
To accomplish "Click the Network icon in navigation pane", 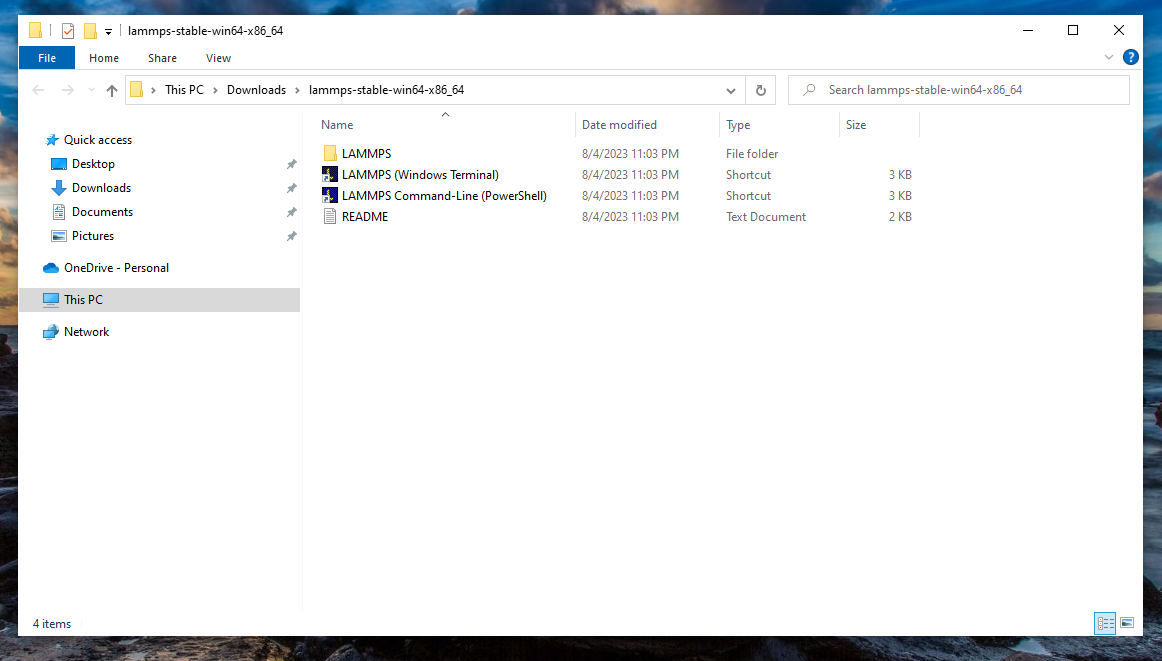I will (51, 332).
